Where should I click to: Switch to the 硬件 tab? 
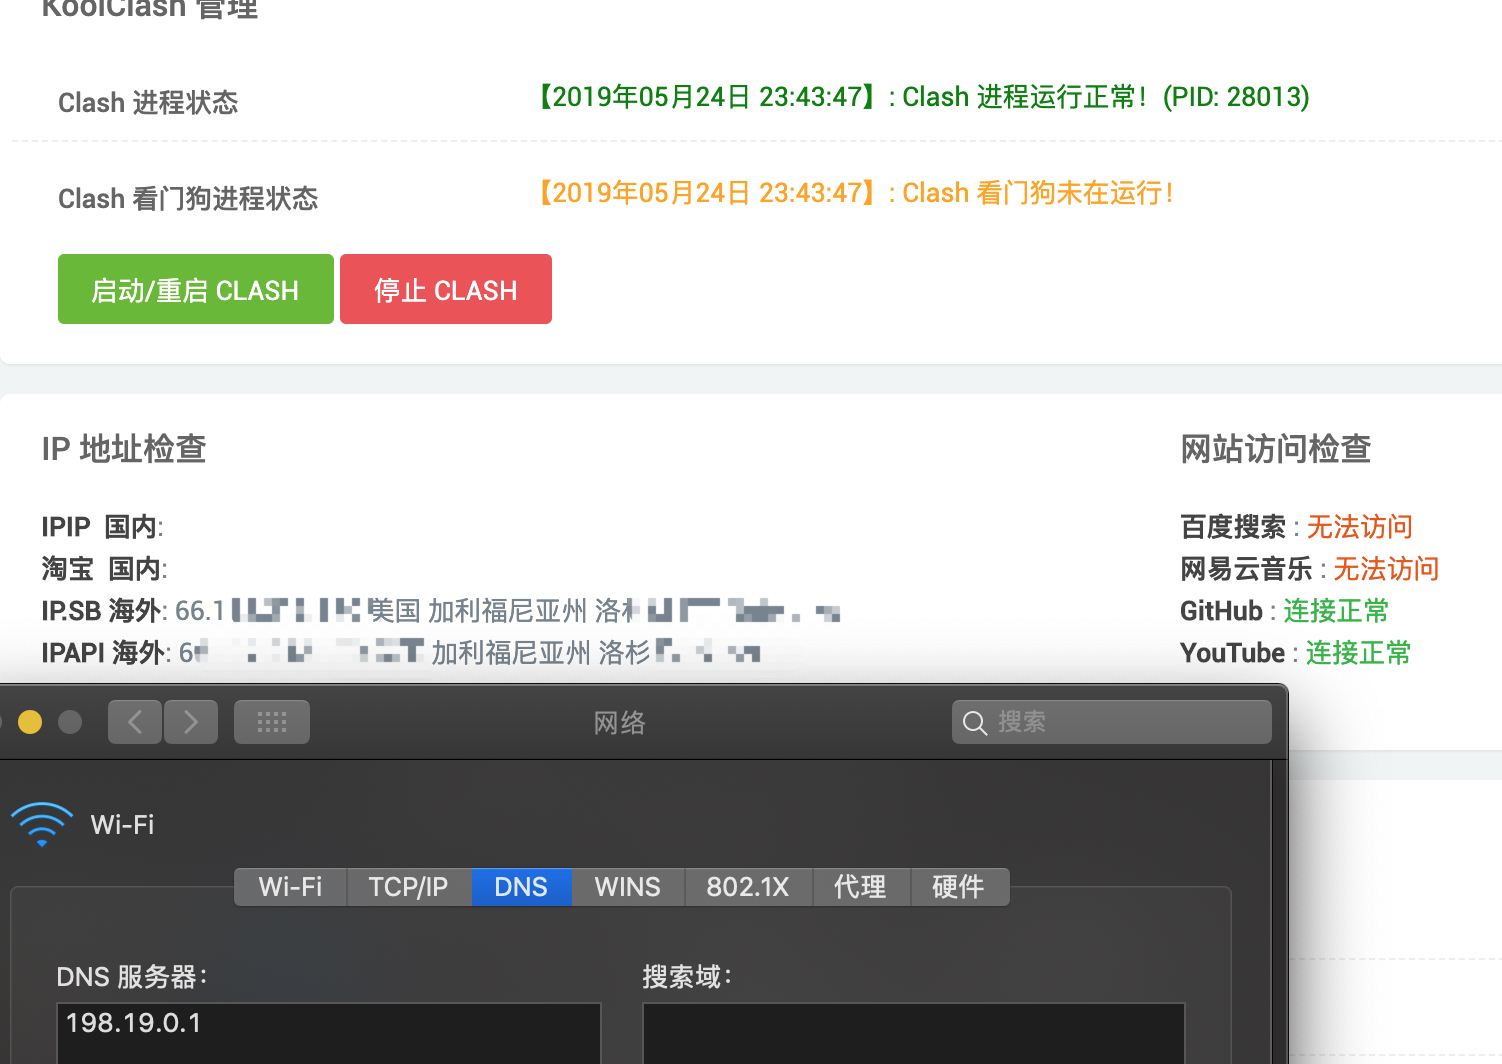[958, 887]
